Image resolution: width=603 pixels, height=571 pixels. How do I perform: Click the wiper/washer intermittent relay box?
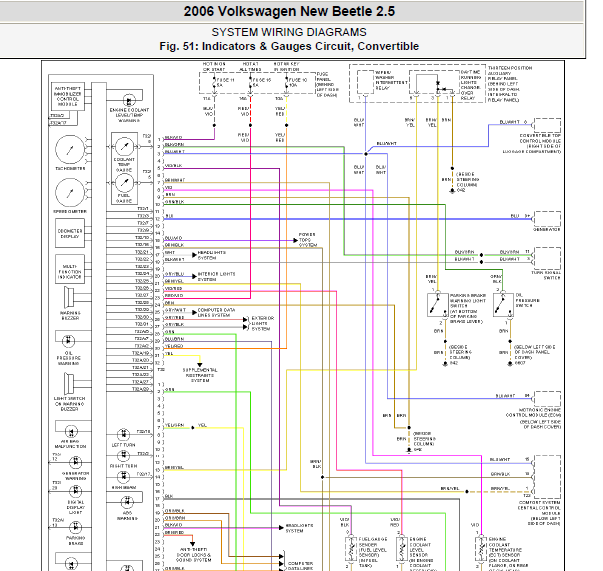(x=365, y=82)
